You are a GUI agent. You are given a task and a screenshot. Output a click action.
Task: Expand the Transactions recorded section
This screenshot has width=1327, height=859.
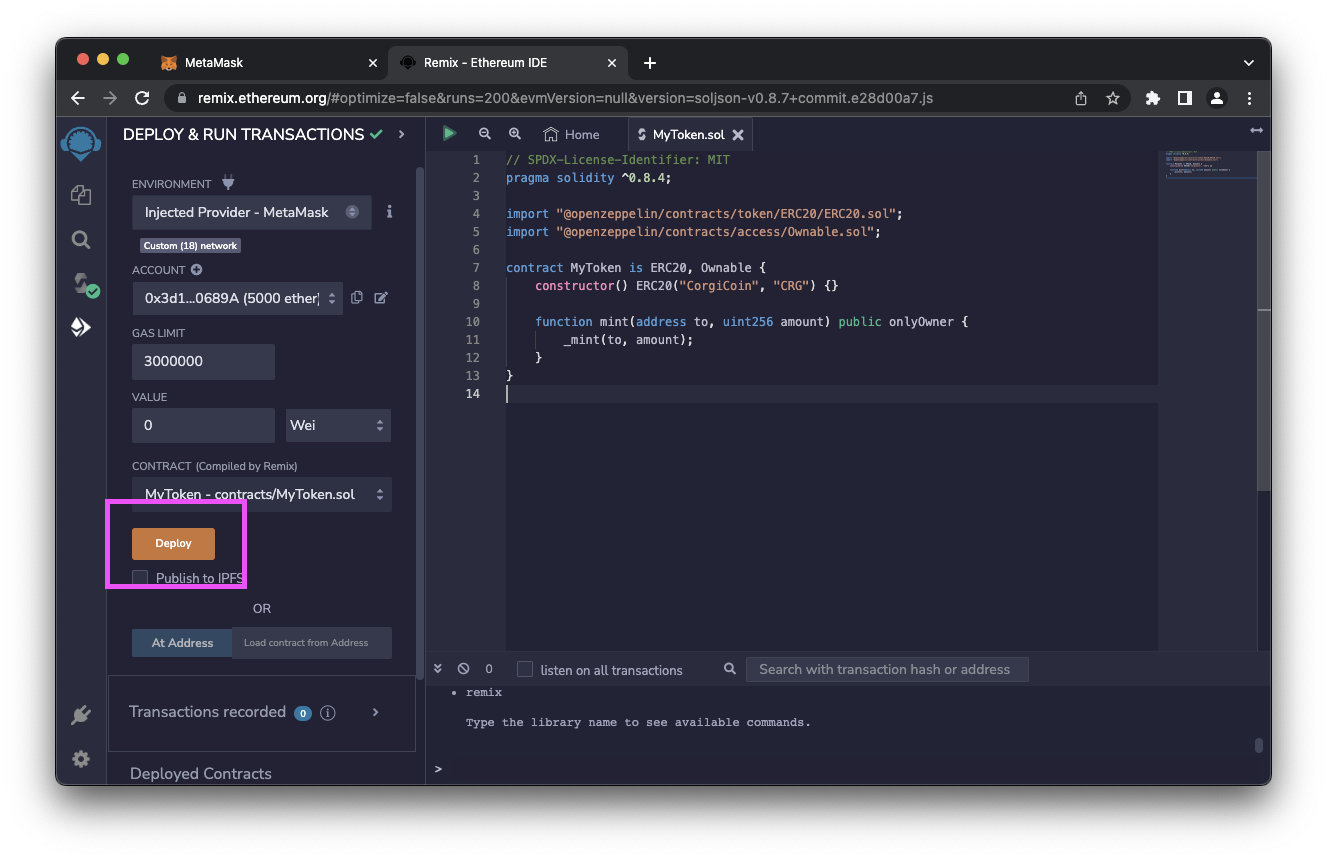[376, 712]
